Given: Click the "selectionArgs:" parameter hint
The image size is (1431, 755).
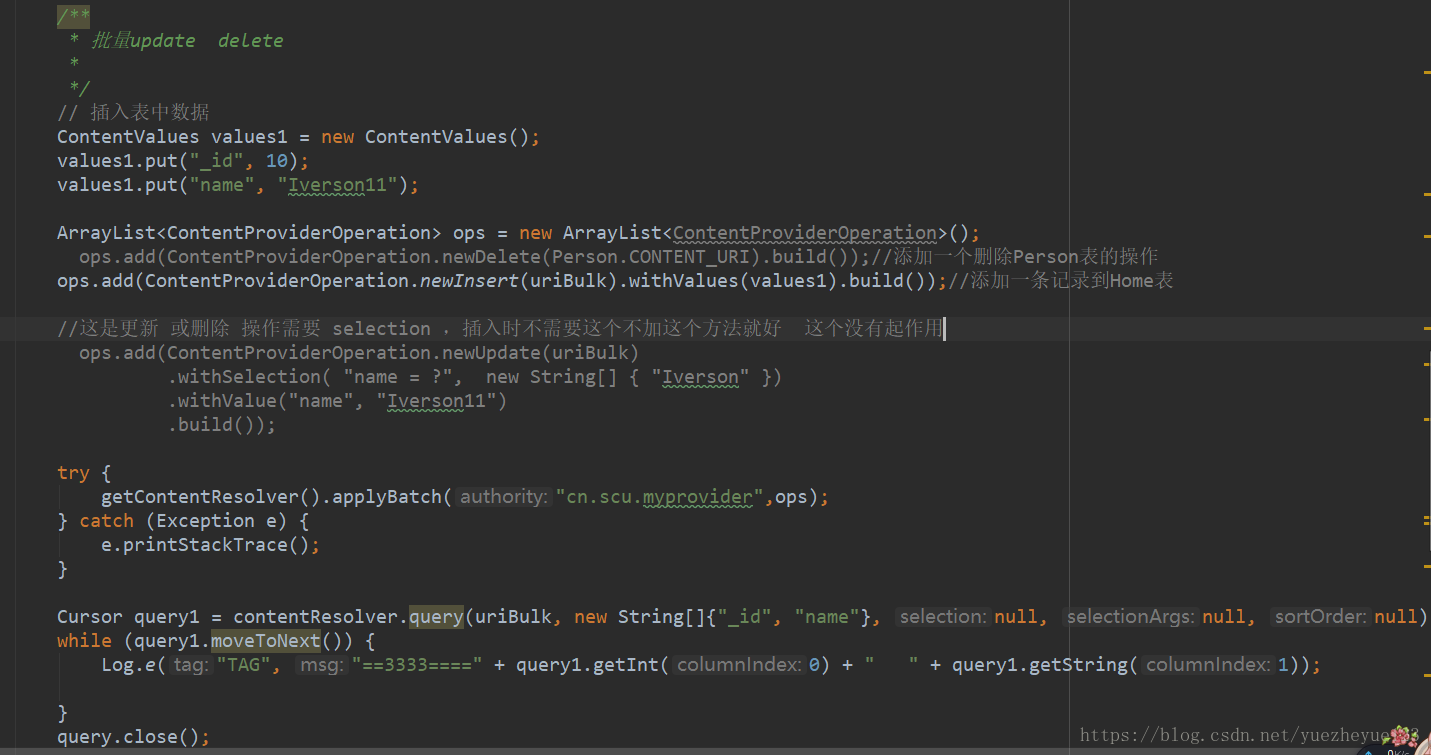Looking at the screenshot, I should coord(1130,617).
